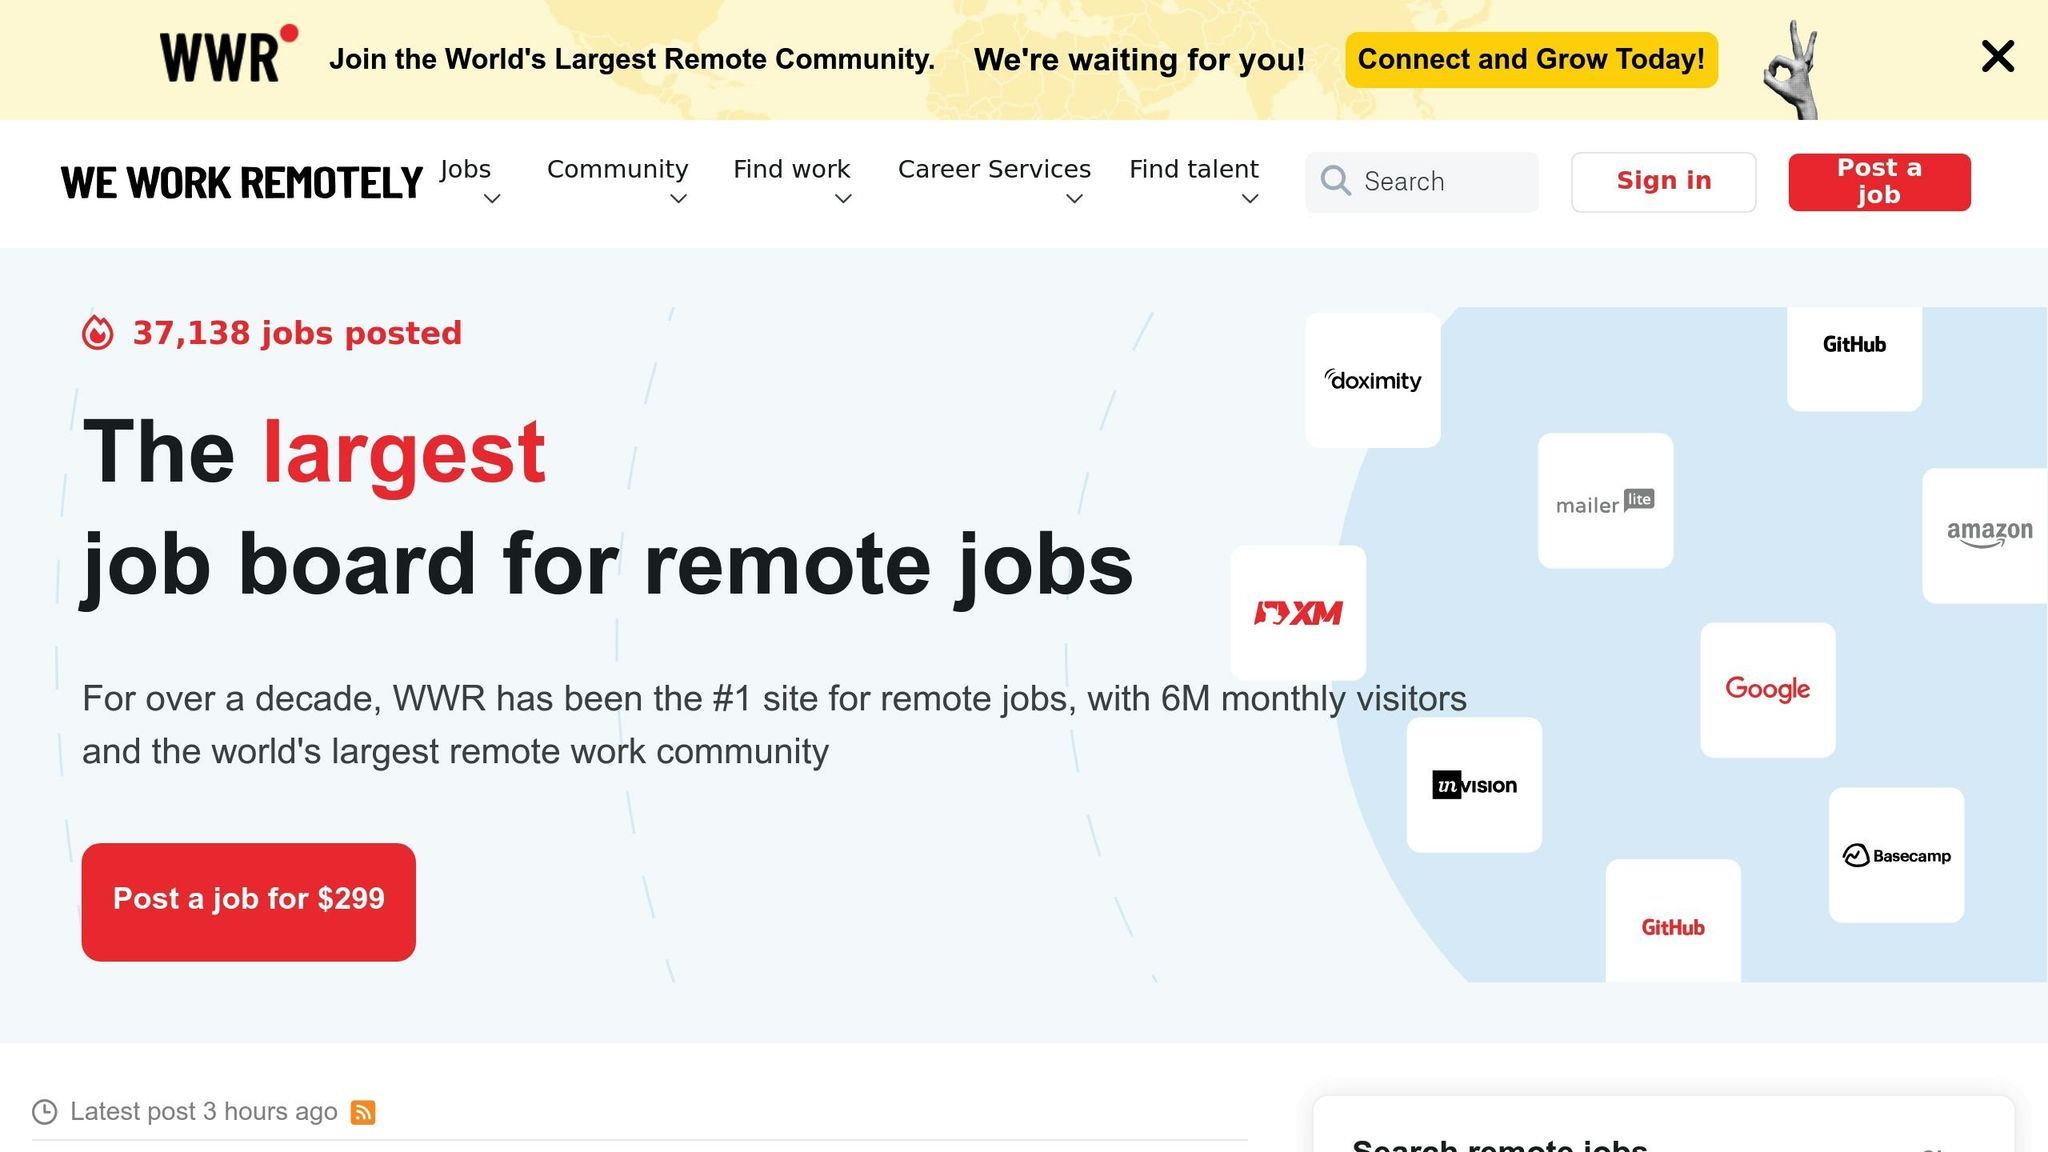Expand the Career Services chevron

tap(1074, 199)
